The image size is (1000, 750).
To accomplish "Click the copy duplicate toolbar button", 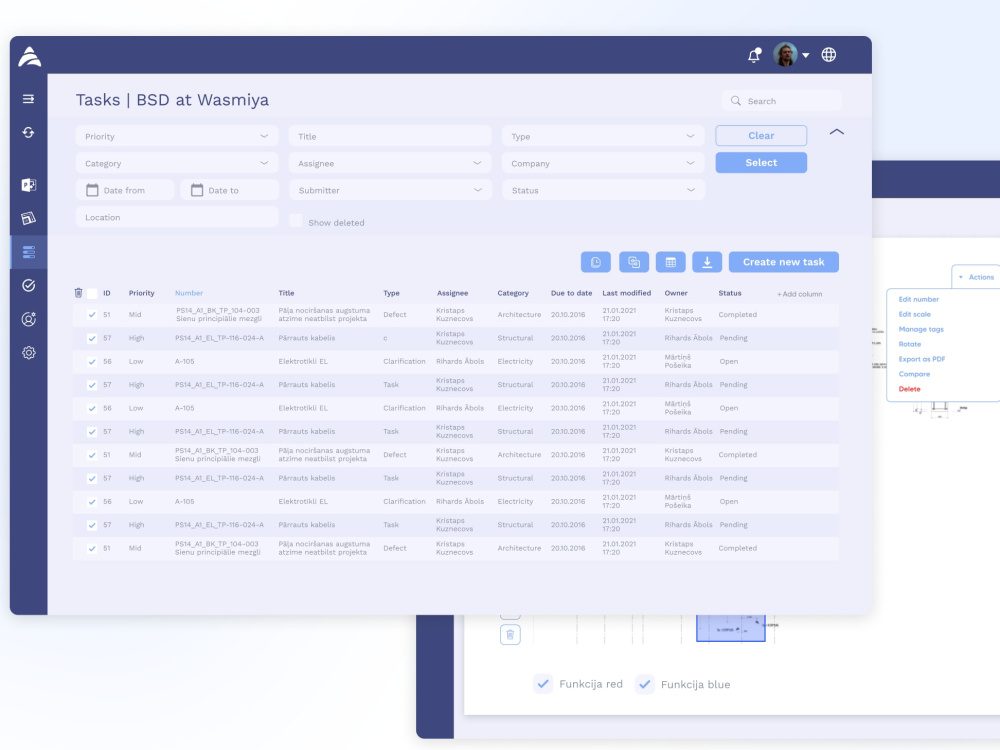I will [633, 262].
